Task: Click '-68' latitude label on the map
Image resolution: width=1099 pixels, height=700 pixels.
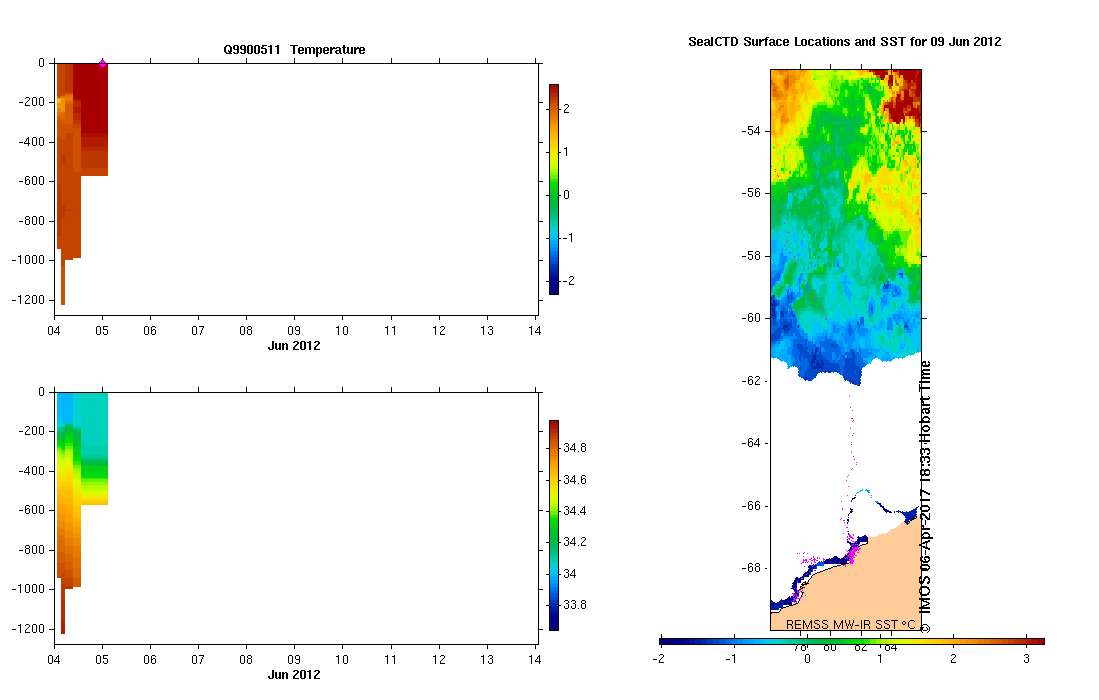Action: 751,568
